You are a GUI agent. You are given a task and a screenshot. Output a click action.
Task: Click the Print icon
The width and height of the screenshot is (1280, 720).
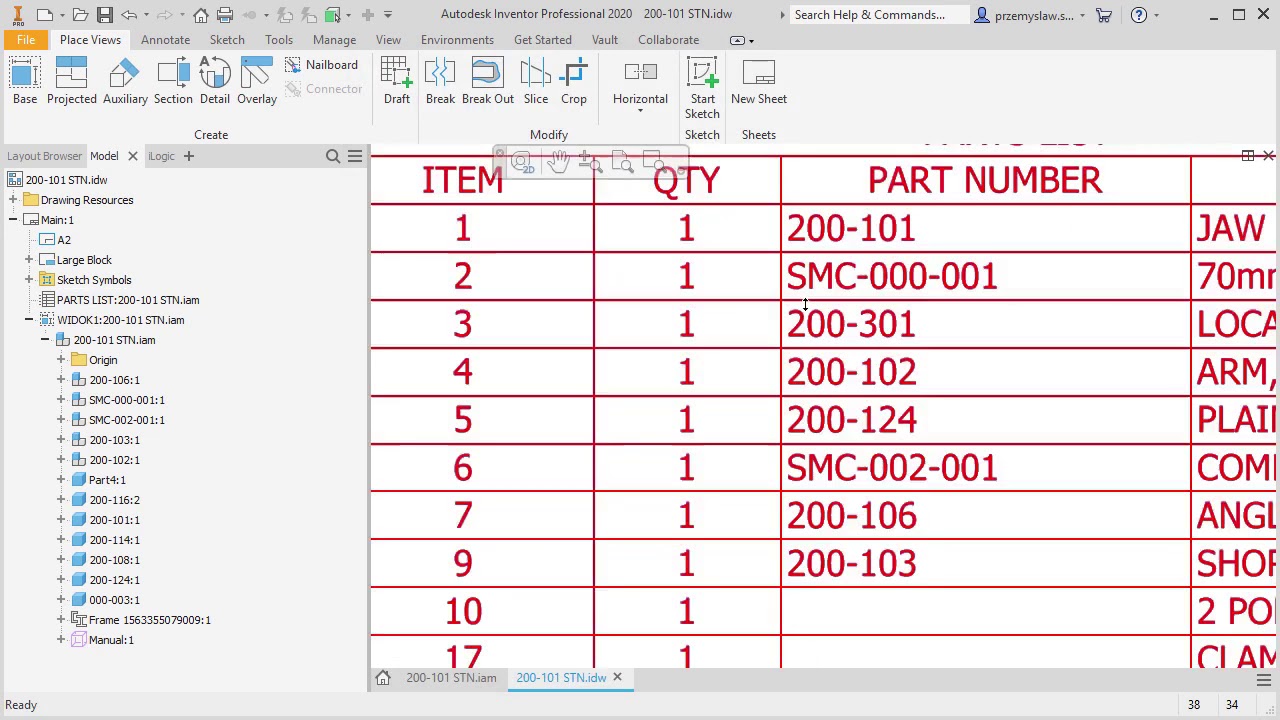(x=225, y=15)
